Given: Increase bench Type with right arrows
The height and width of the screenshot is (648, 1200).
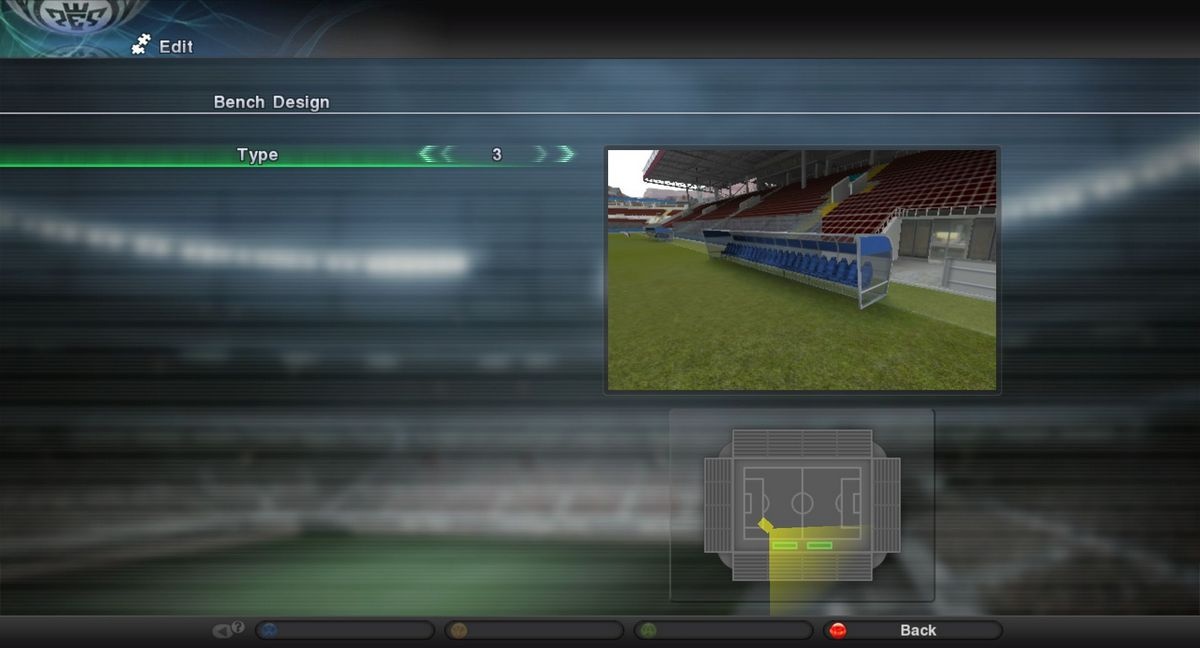Looking at the screenshot, I should pyautogui.click(x=556, y=154).
